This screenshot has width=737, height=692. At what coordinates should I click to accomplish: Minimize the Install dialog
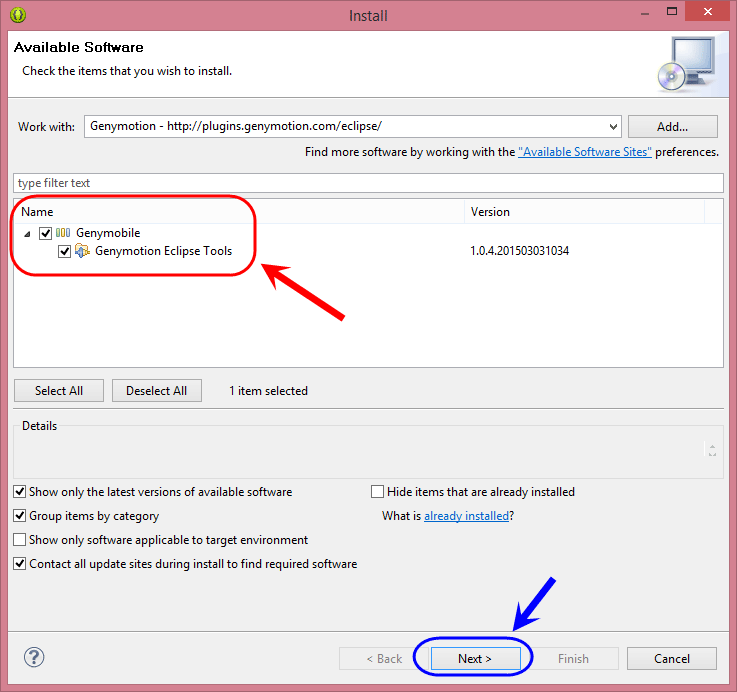click(x=645, y=13)
